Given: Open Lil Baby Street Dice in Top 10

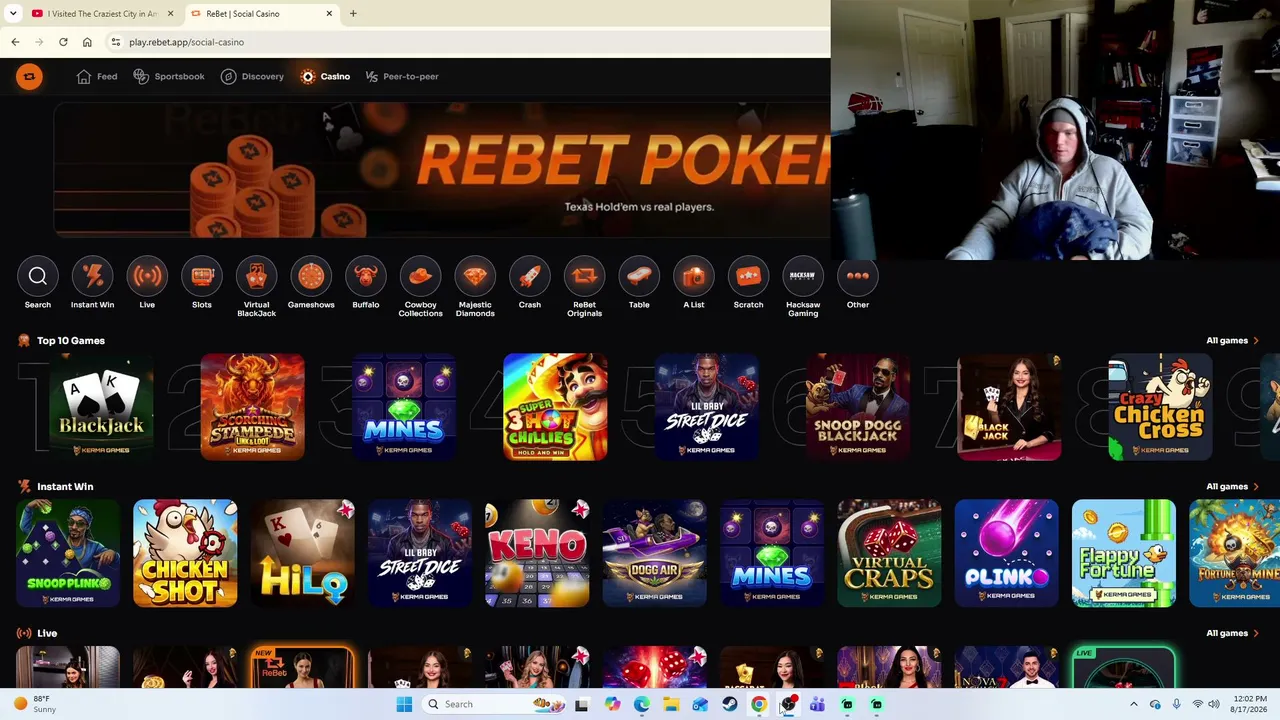Looking at the screenshot, I should pyautogui.click(x=707, y=407).
